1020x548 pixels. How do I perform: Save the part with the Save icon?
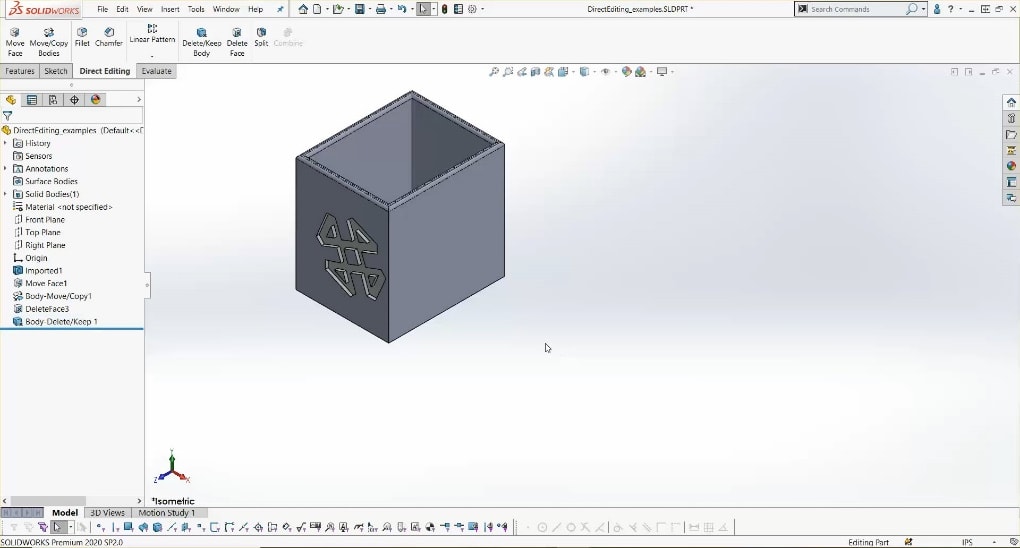pyautogui.click(x=359, y=9)
